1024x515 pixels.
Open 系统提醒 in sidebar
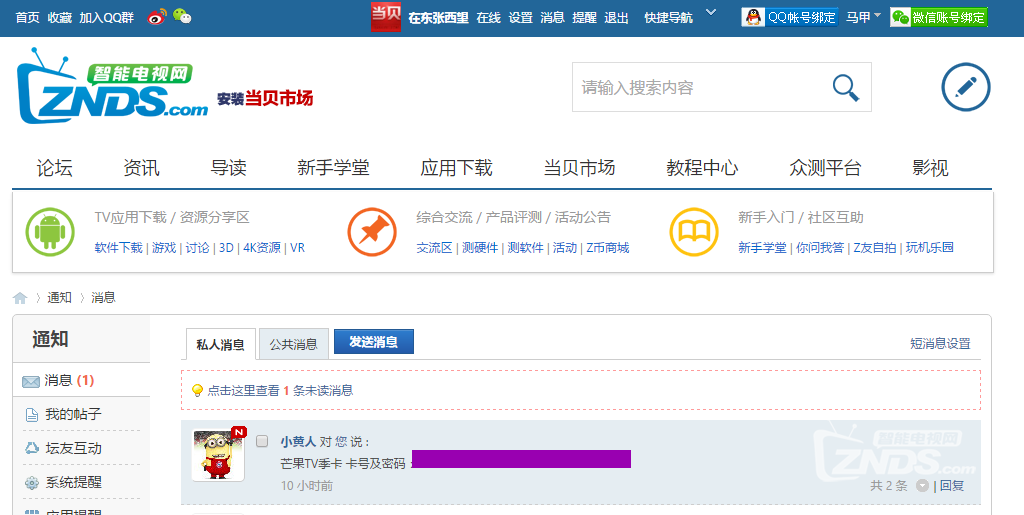coord(73,482)
